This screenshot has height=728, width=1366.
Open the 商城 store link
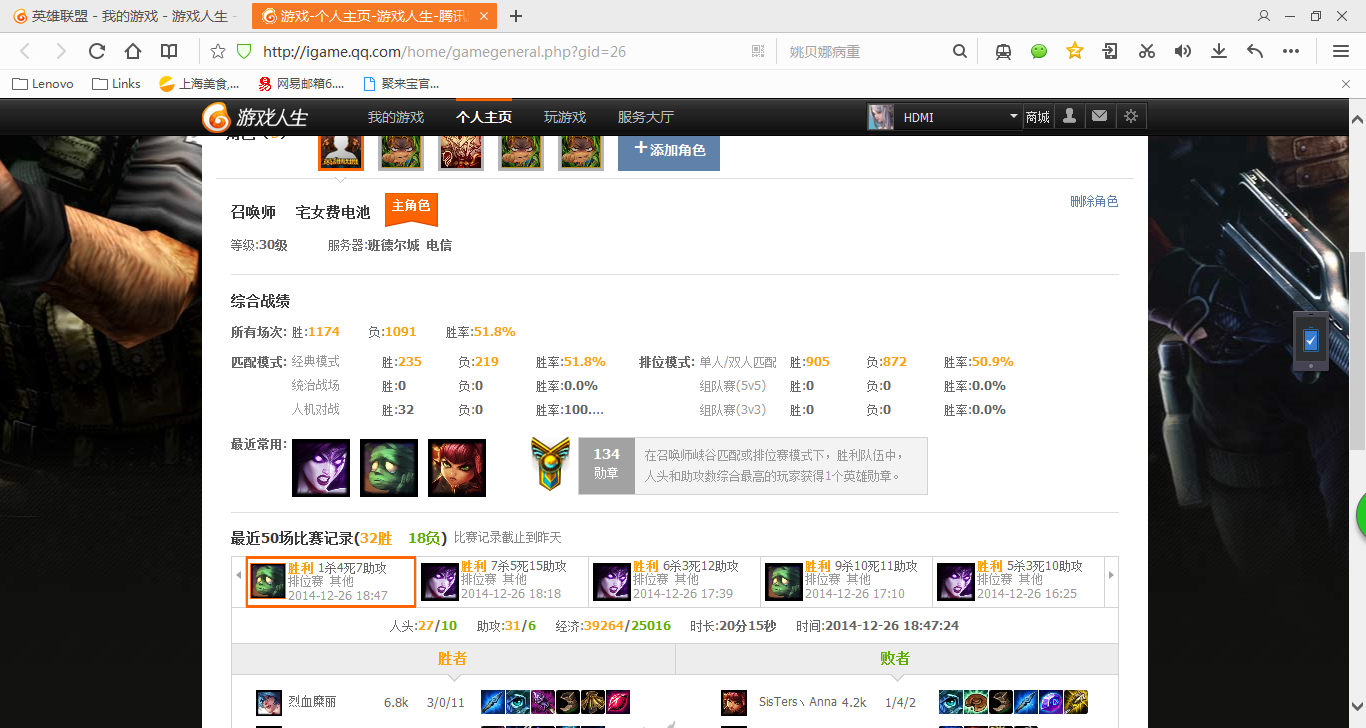pos(1038,117)
